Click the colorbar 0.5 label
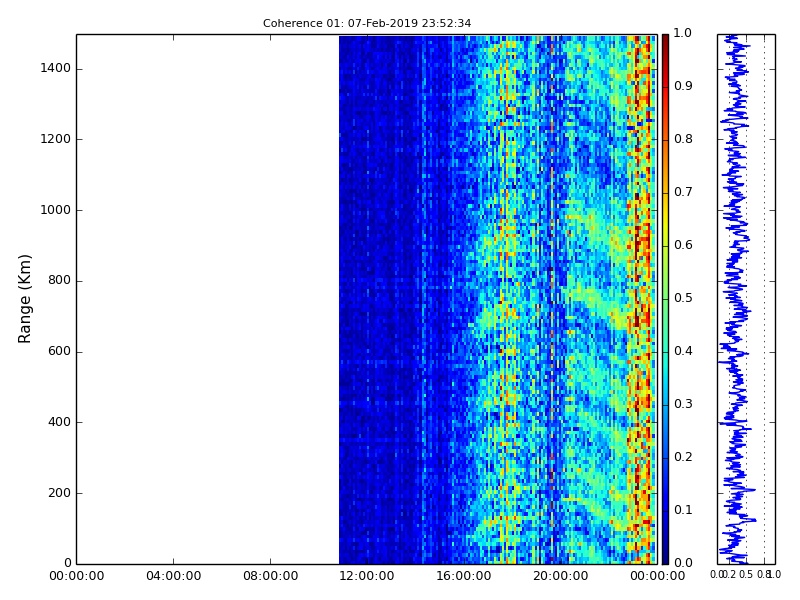 (x=683, y=298)
